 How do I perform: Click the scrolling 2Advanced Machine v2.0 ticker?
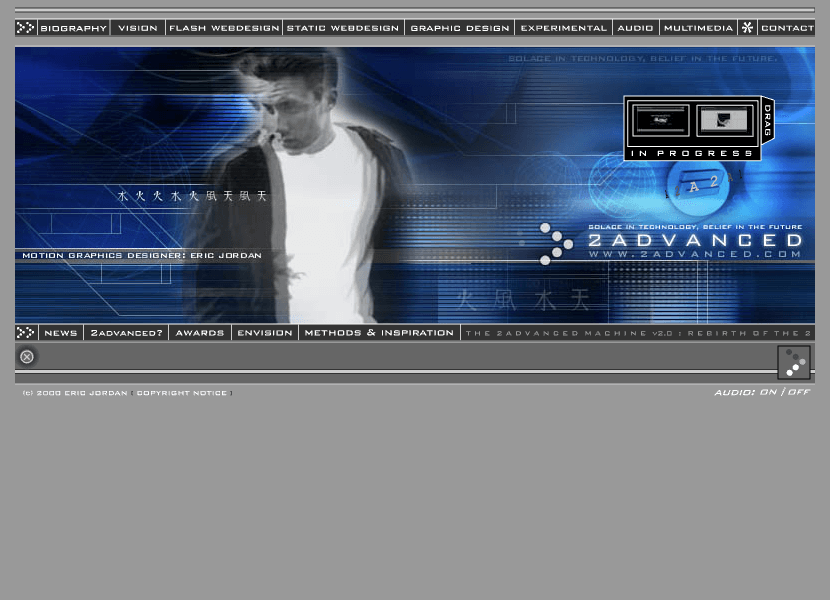point(638,333)
